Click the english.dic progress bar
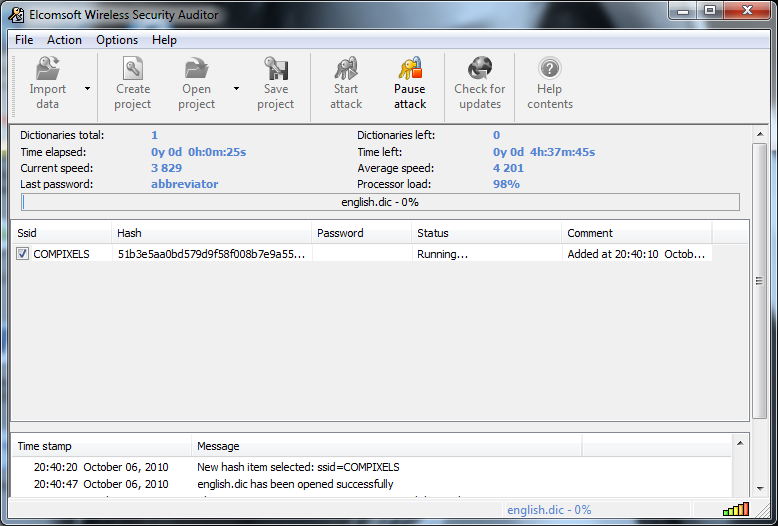Screen dimensions: 778x526 381,202
